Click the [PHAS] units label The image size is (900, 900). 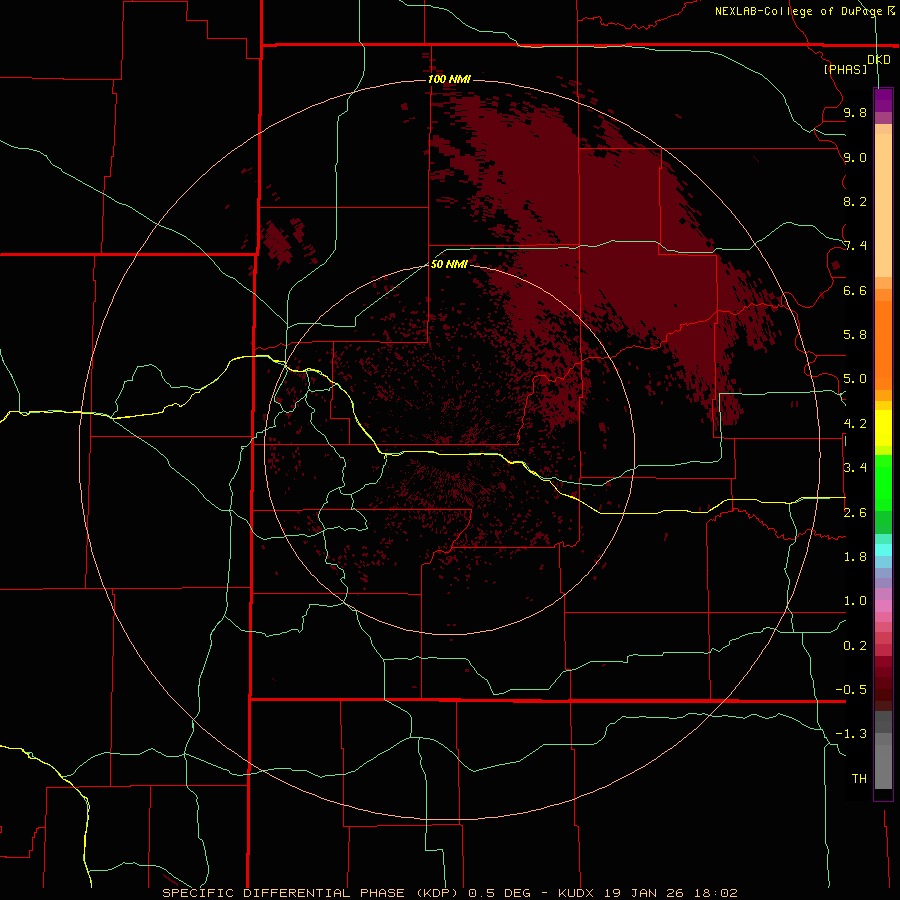pyautogui.click(x=845, y=69)
